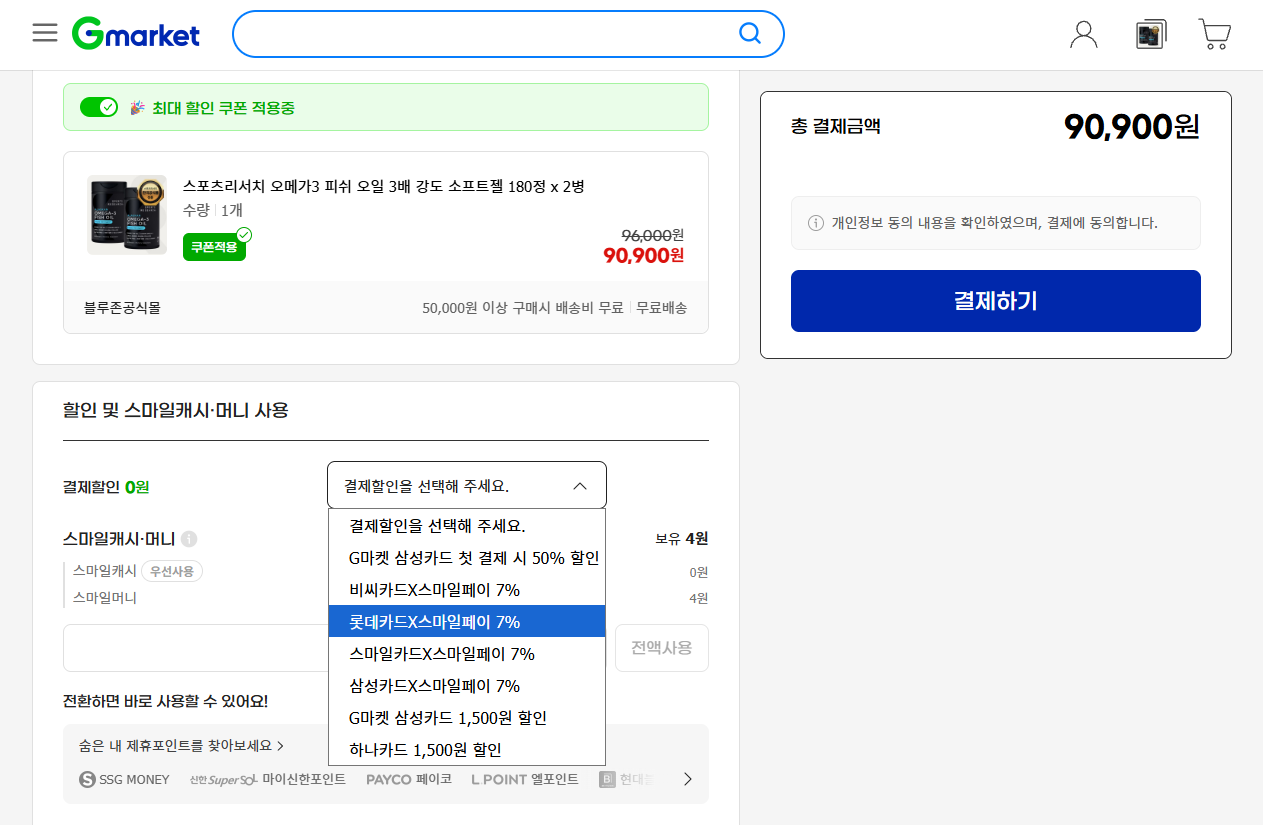Viewport: 1263px width, 825px height.
Task: Open my account via the profile icon
Action: tap(1084, 33)
